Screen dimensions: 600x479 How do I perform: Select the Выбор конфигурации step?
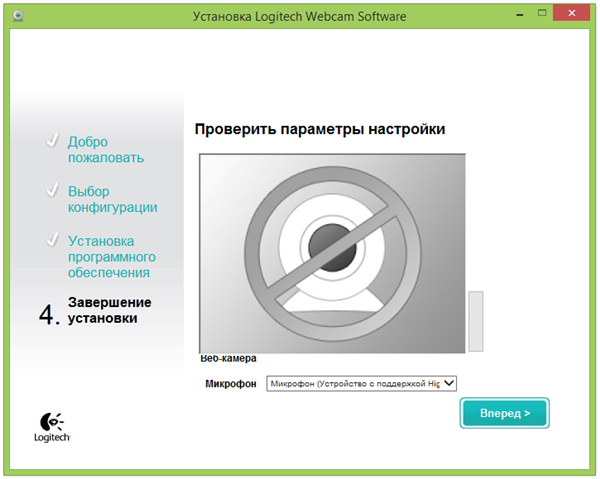112,199
